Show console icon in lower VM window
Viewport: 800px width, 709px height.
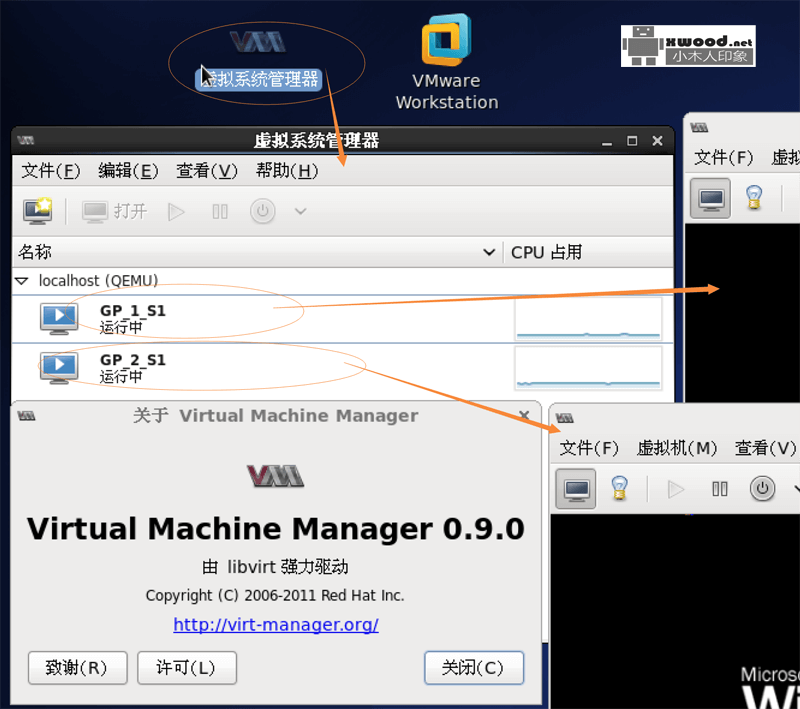(576, 489)
